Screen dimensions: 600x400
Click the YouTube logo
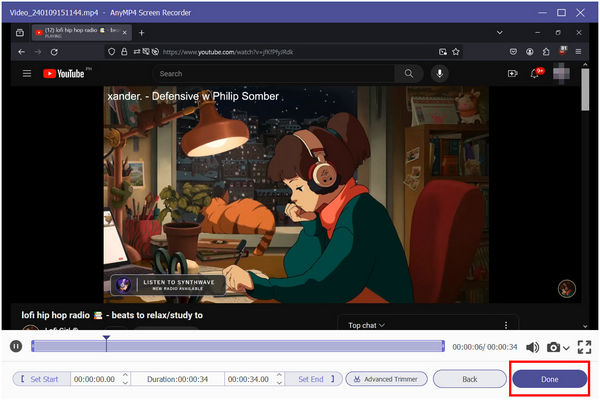[64, 73]
